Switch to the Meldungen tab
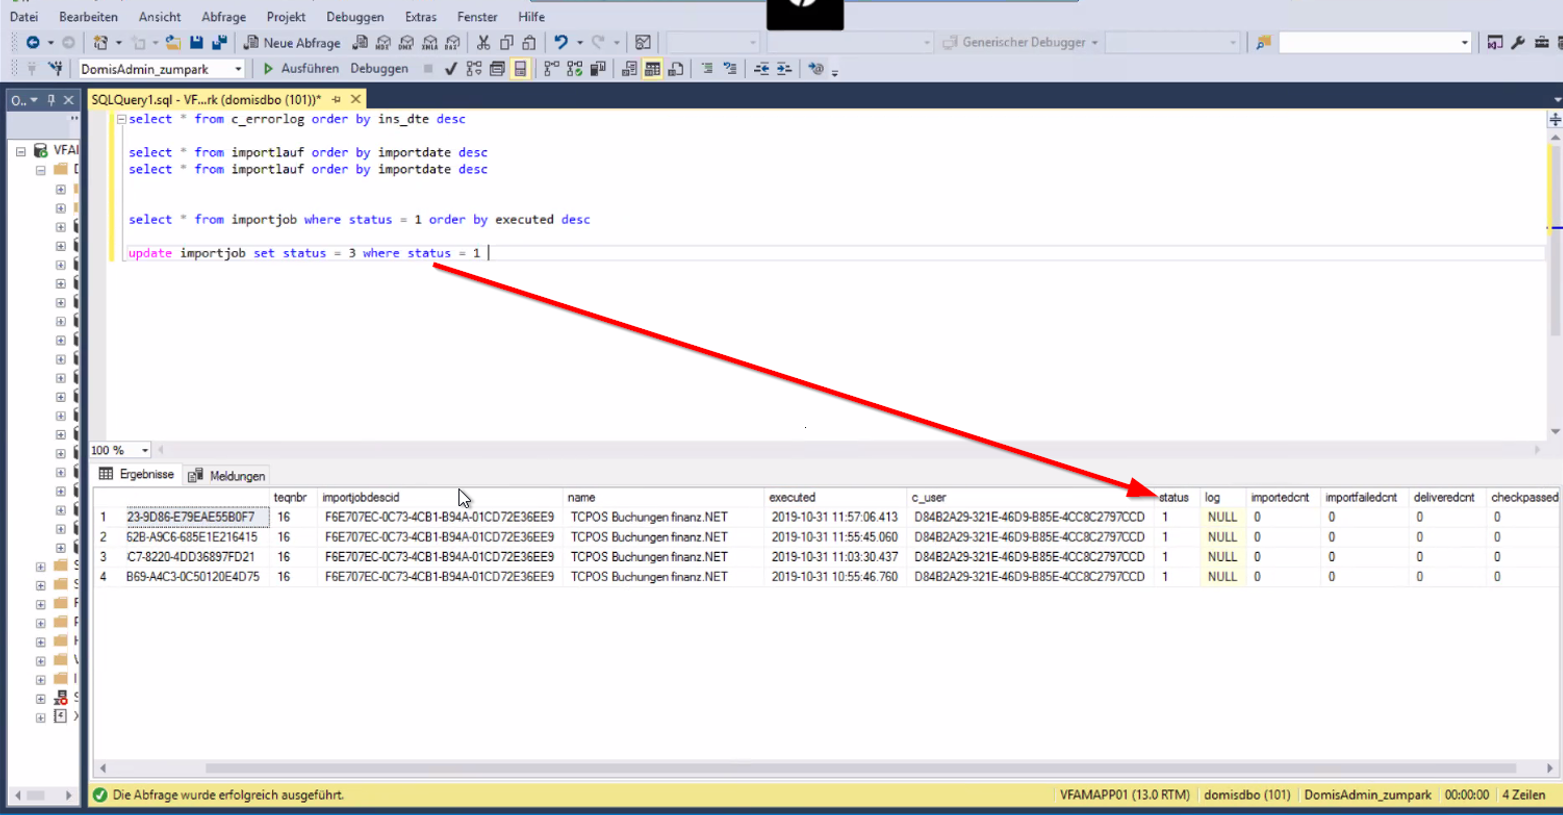1563x815 pixels. point(227,476)
